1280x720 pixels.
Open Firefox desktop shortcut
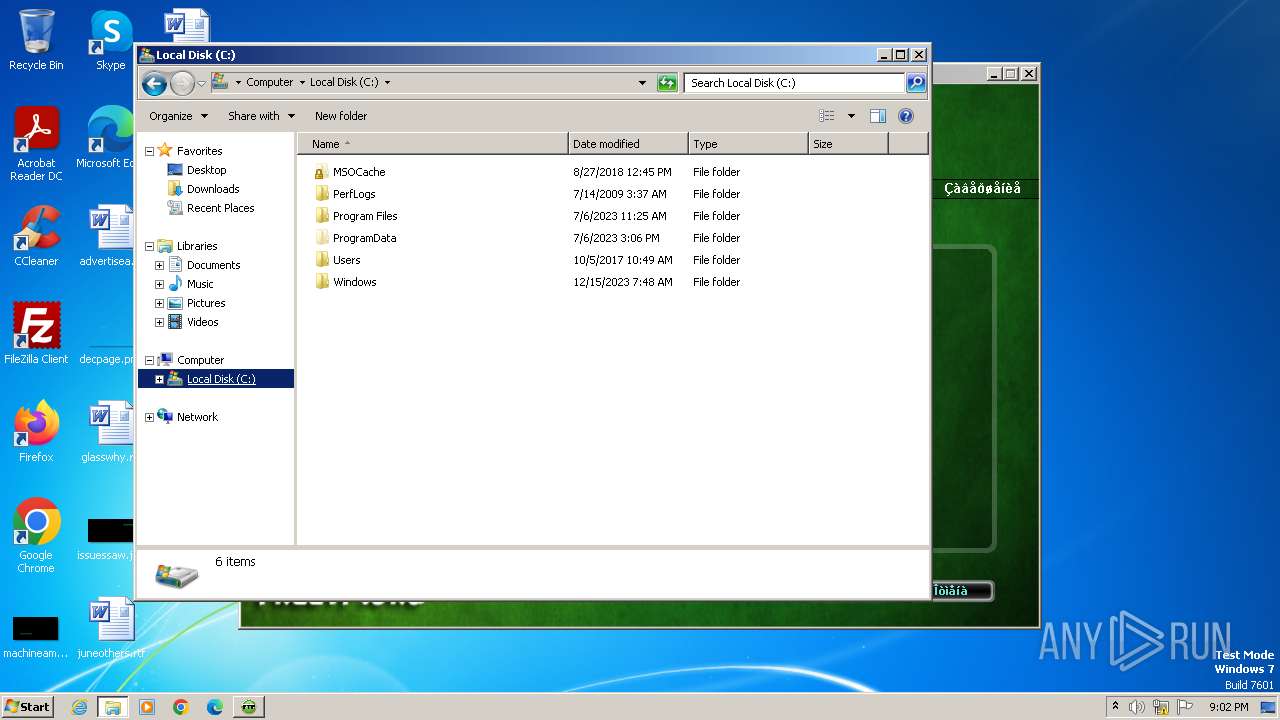(36, 432)
